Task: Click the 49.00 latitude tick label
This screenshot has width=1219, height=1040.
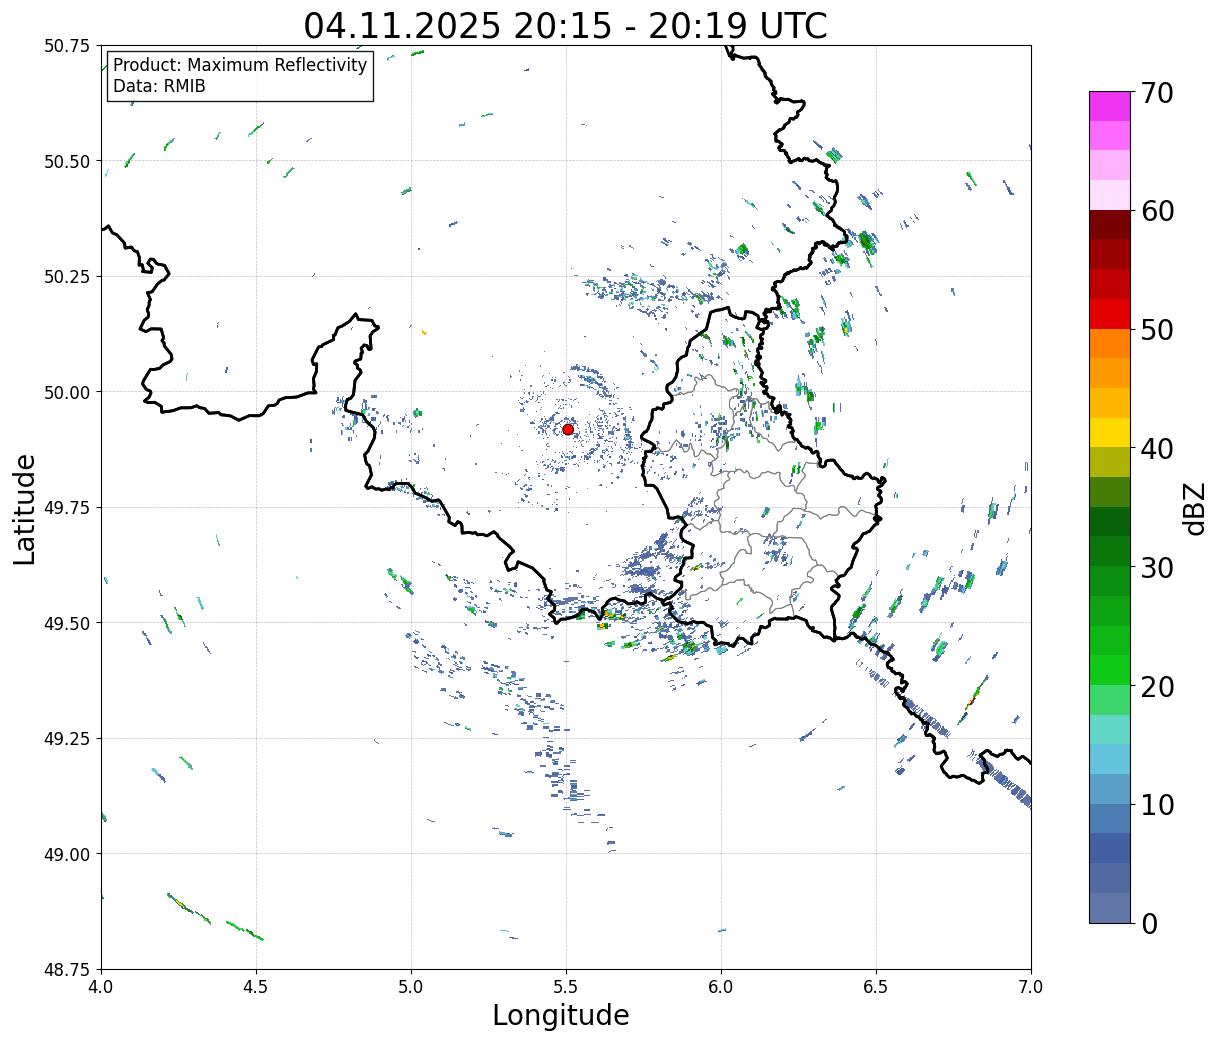Action: click(67, 854)
